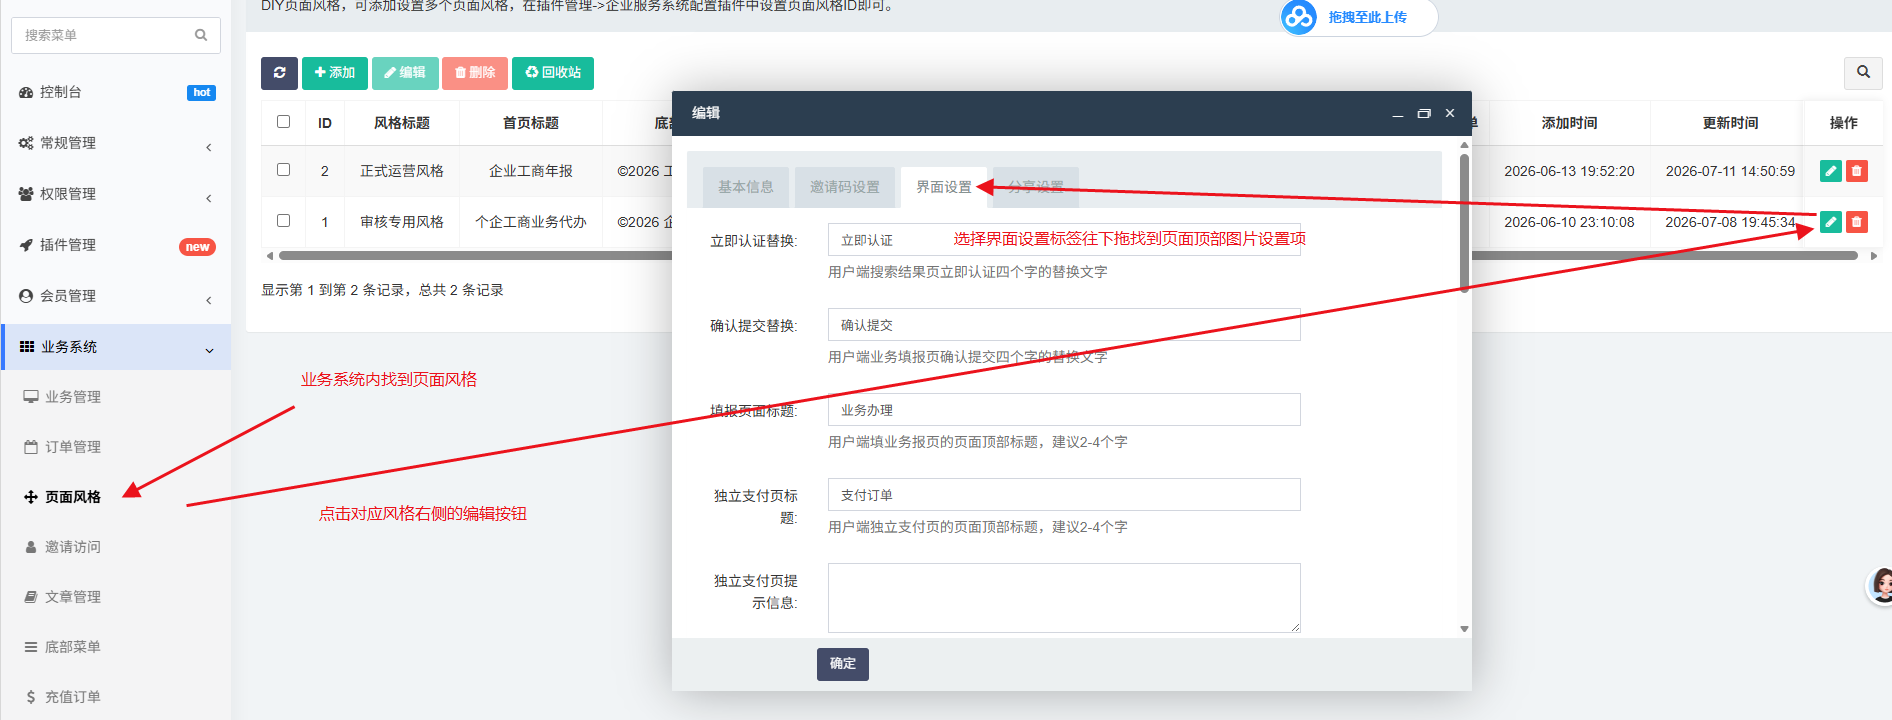Screen dimensions: 1892x720
Task: Click the 确认提交替换 input field
Action: [x=1064, y=325]
